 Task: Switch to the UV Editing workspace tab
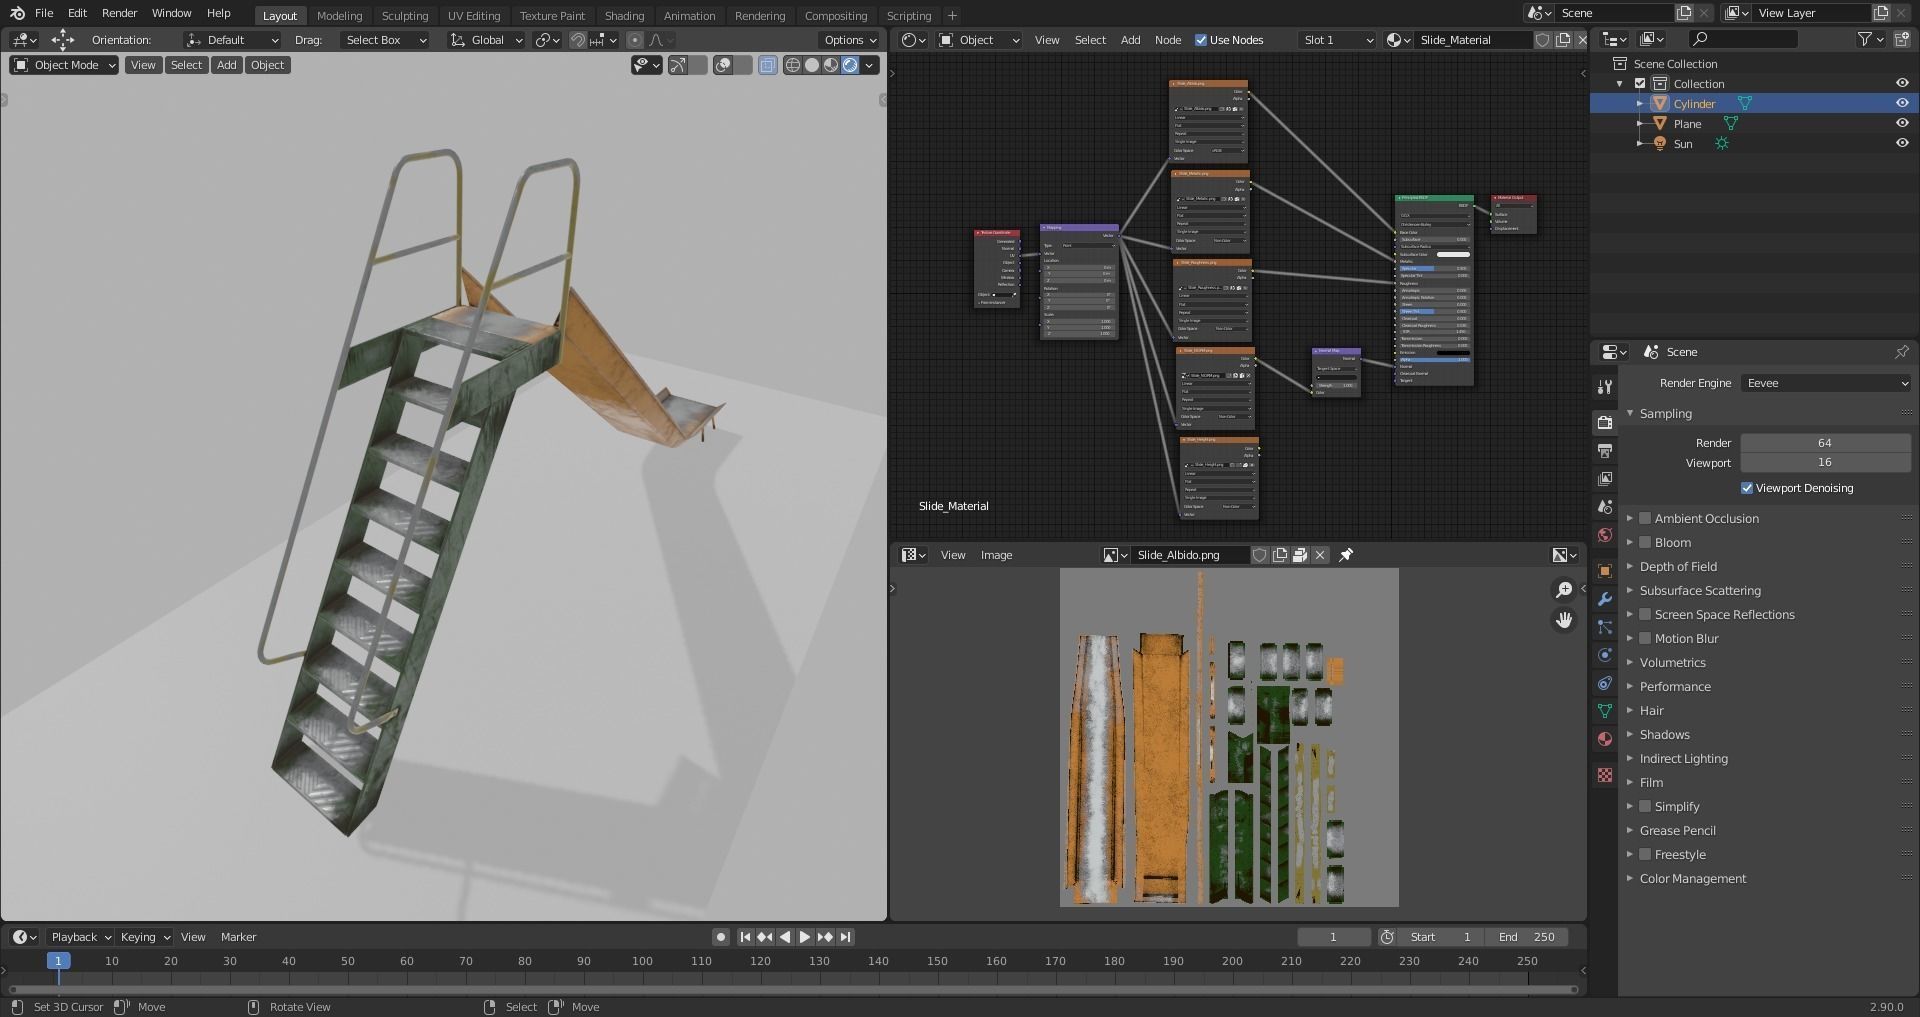click(474, 15)
